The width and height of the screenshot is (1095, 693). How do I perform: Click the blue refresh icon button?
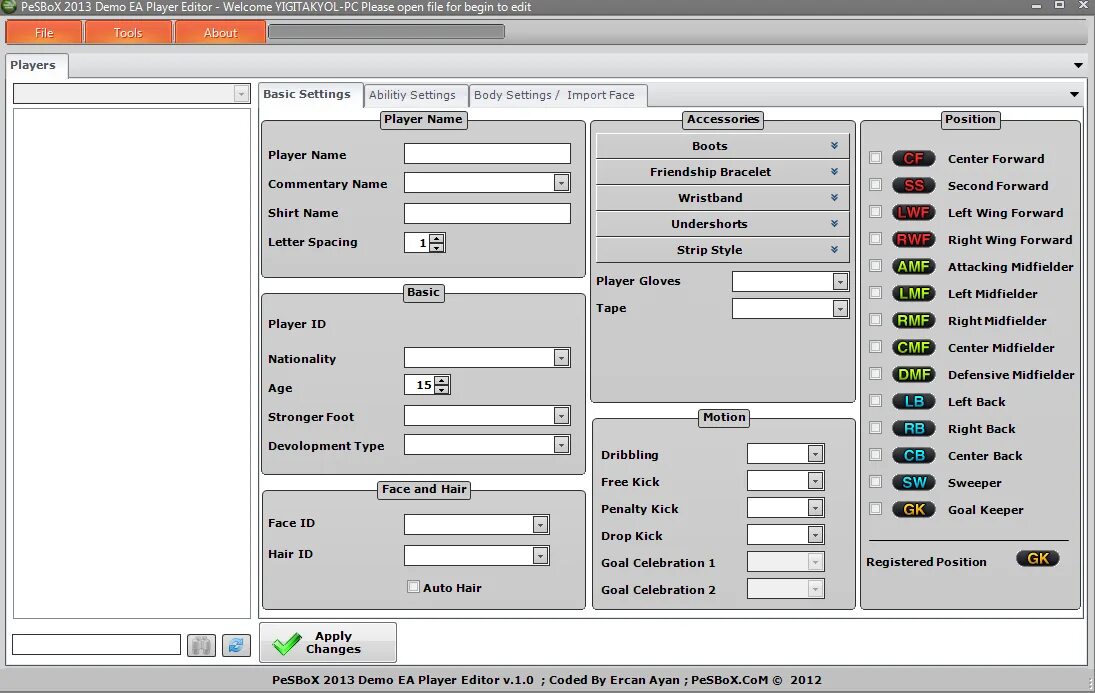(236, 645)
